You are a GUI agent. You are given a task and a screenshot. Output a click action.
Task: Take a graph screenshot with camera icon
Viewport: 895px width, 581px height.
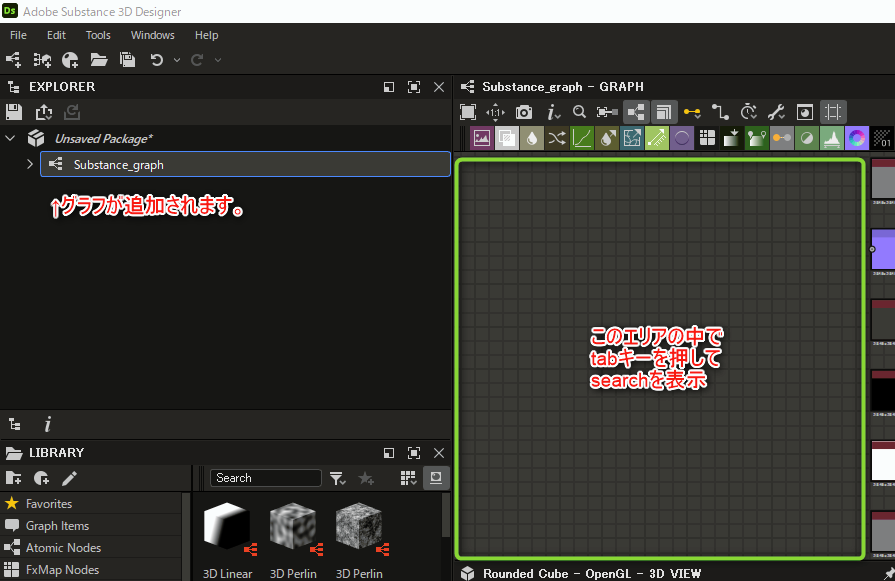pos(523,112)
